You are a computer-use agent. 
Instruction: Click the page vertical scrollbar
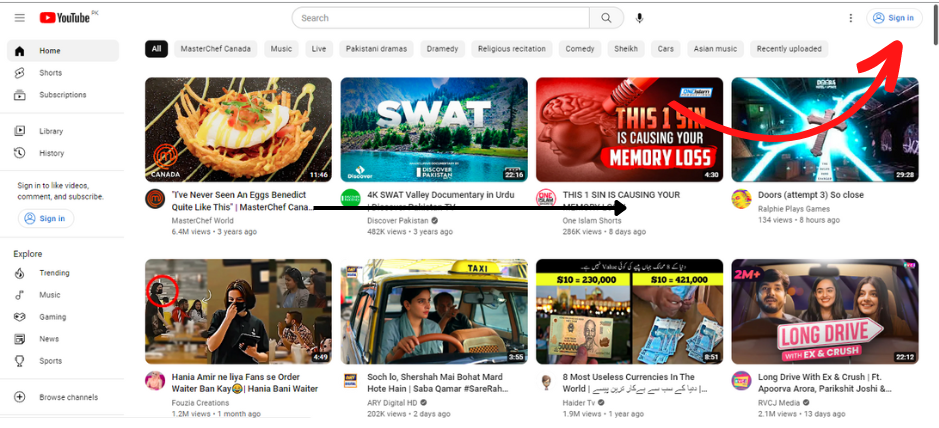pos(935,24)
